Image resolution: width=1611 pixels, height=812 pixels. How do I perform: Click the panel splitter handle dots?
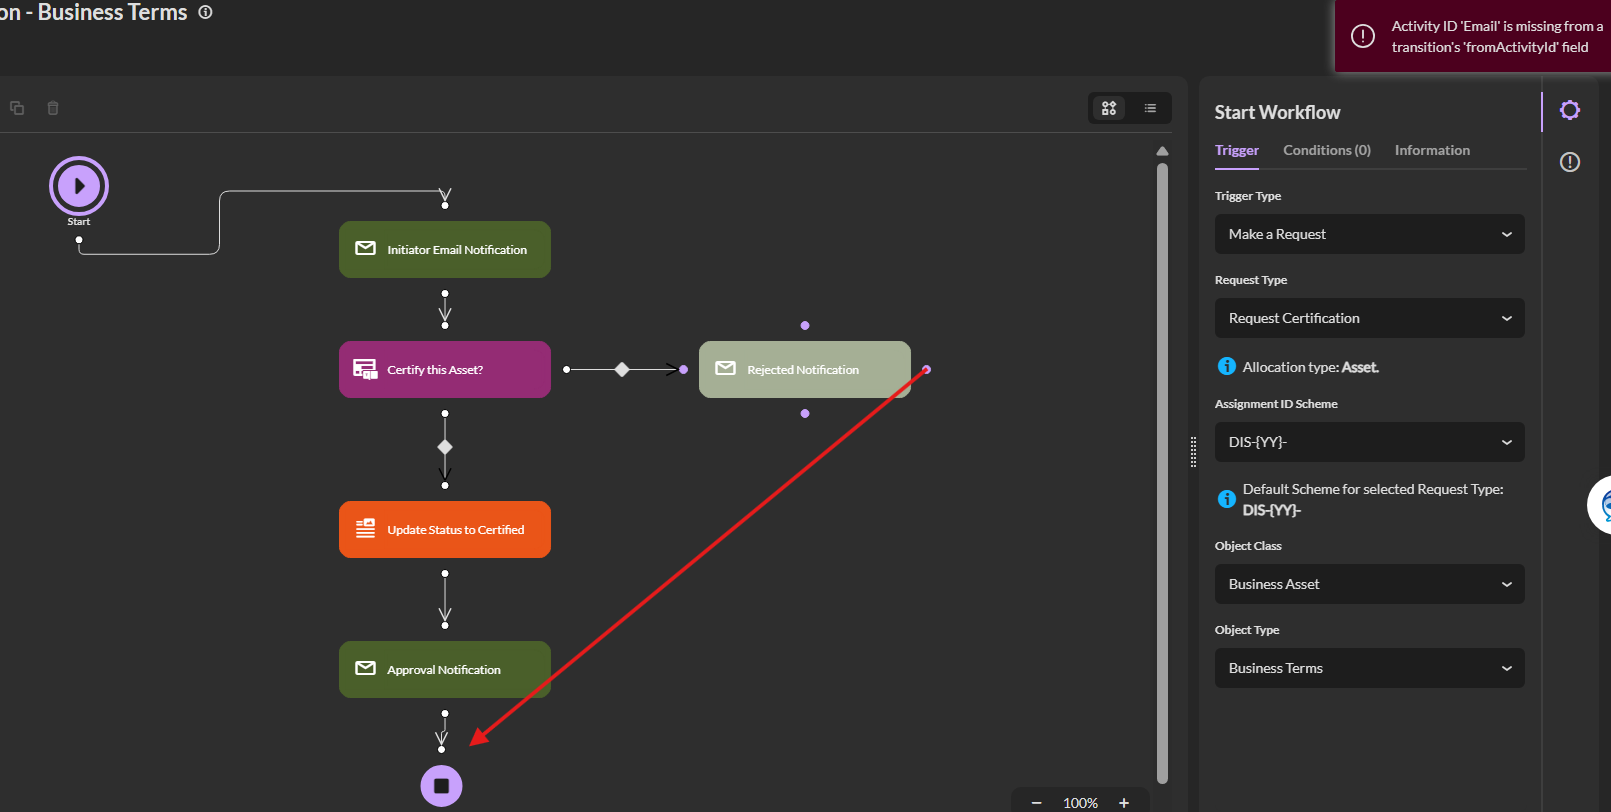click(1193, 452)
